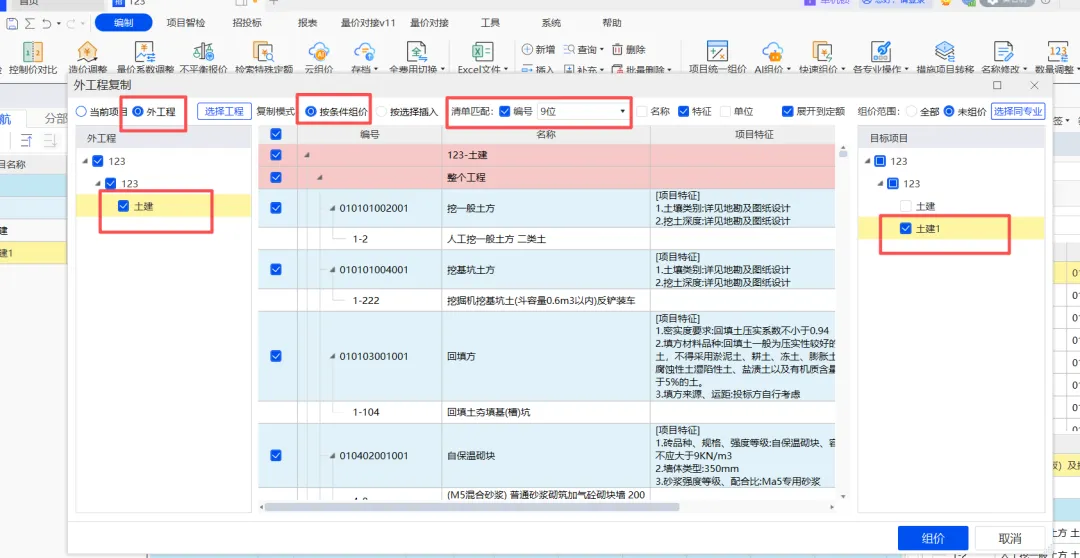
Task: Select the 当前项目 radio button
Action: click(81, 111)
